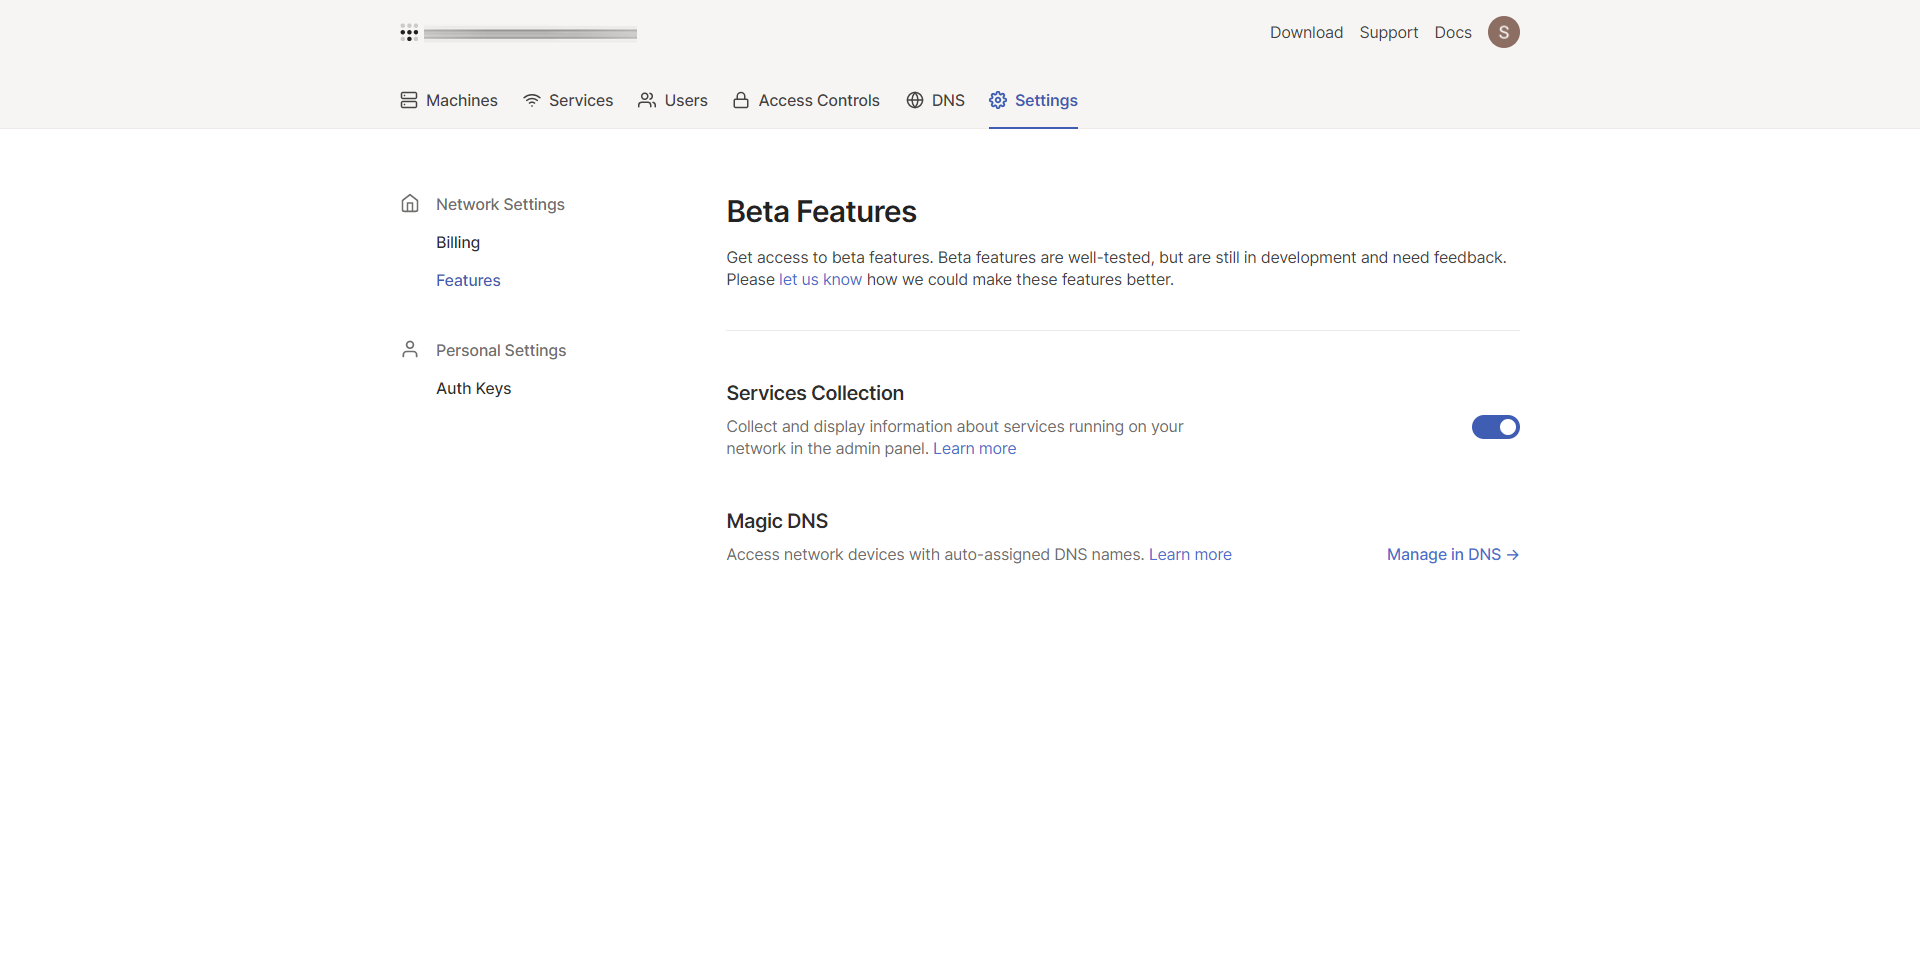Click the Personal Settings person icon

pyautogui.click(x=410, y=349)
